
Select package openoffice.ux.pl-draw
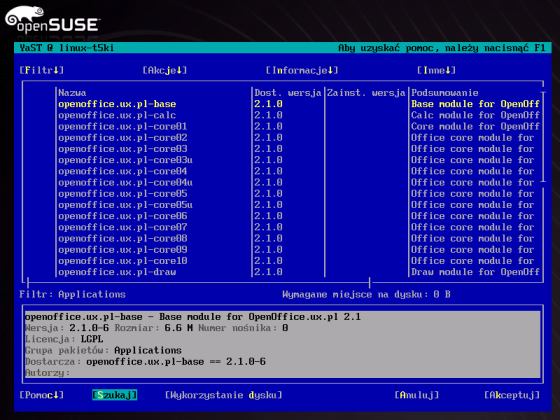(117, 272)
